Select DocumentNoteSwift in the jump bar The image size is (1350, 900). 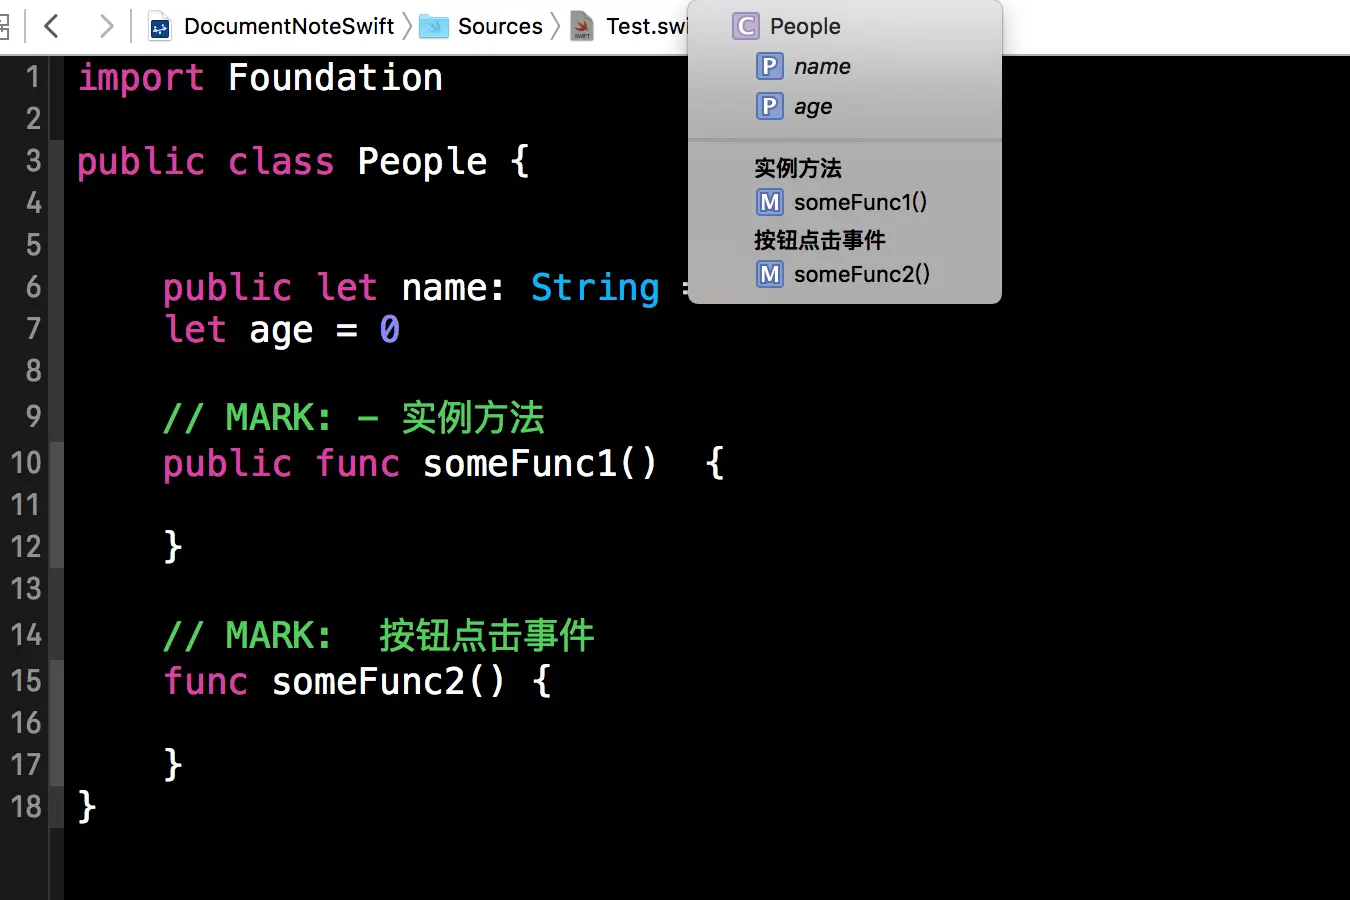[289, 26]
